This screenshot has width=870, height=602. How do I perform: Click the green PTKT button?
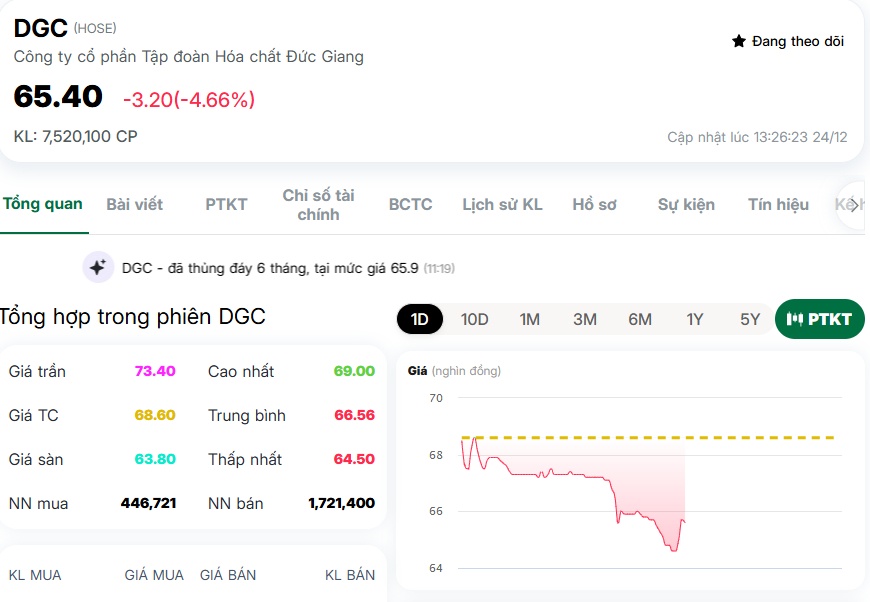(x=819, y=319)
